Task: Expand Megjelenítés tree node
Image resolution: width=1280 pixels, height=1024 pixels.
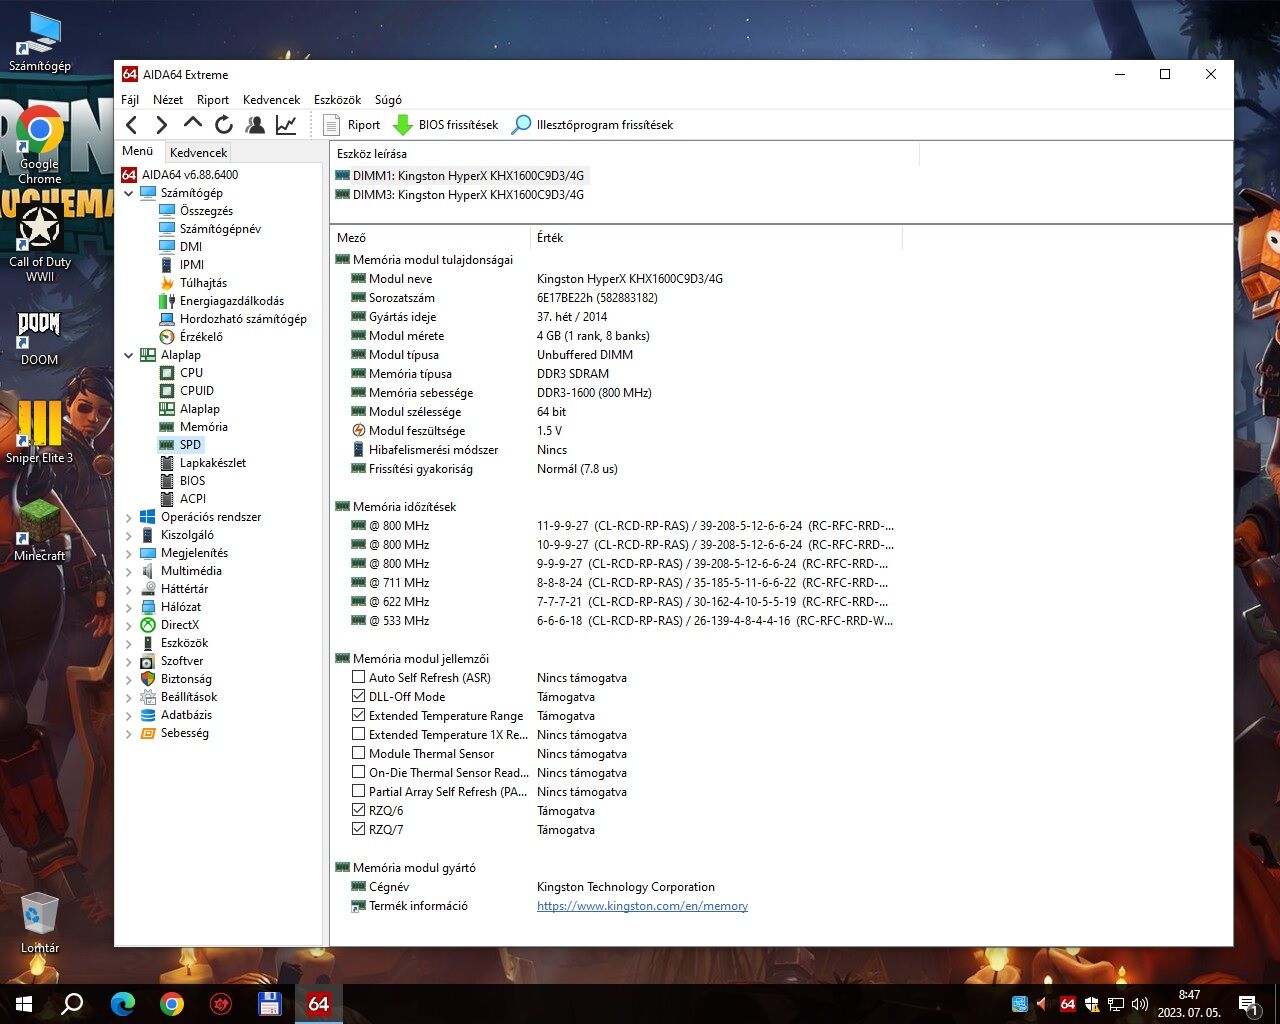Action: tap(128, 554)
